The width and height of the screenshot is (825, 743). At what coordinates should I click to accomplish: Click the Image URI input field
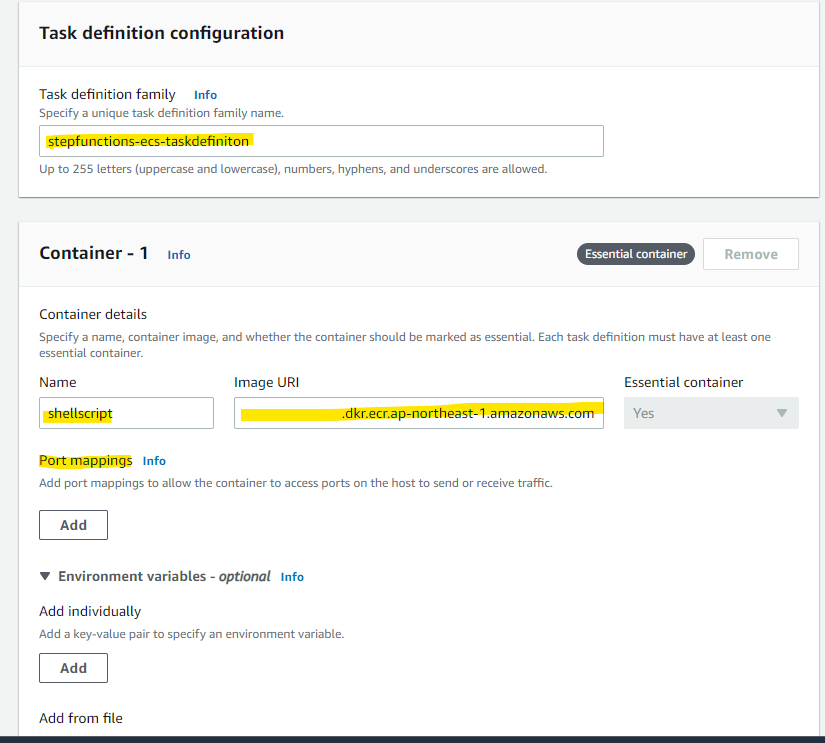tap(418, 413)
